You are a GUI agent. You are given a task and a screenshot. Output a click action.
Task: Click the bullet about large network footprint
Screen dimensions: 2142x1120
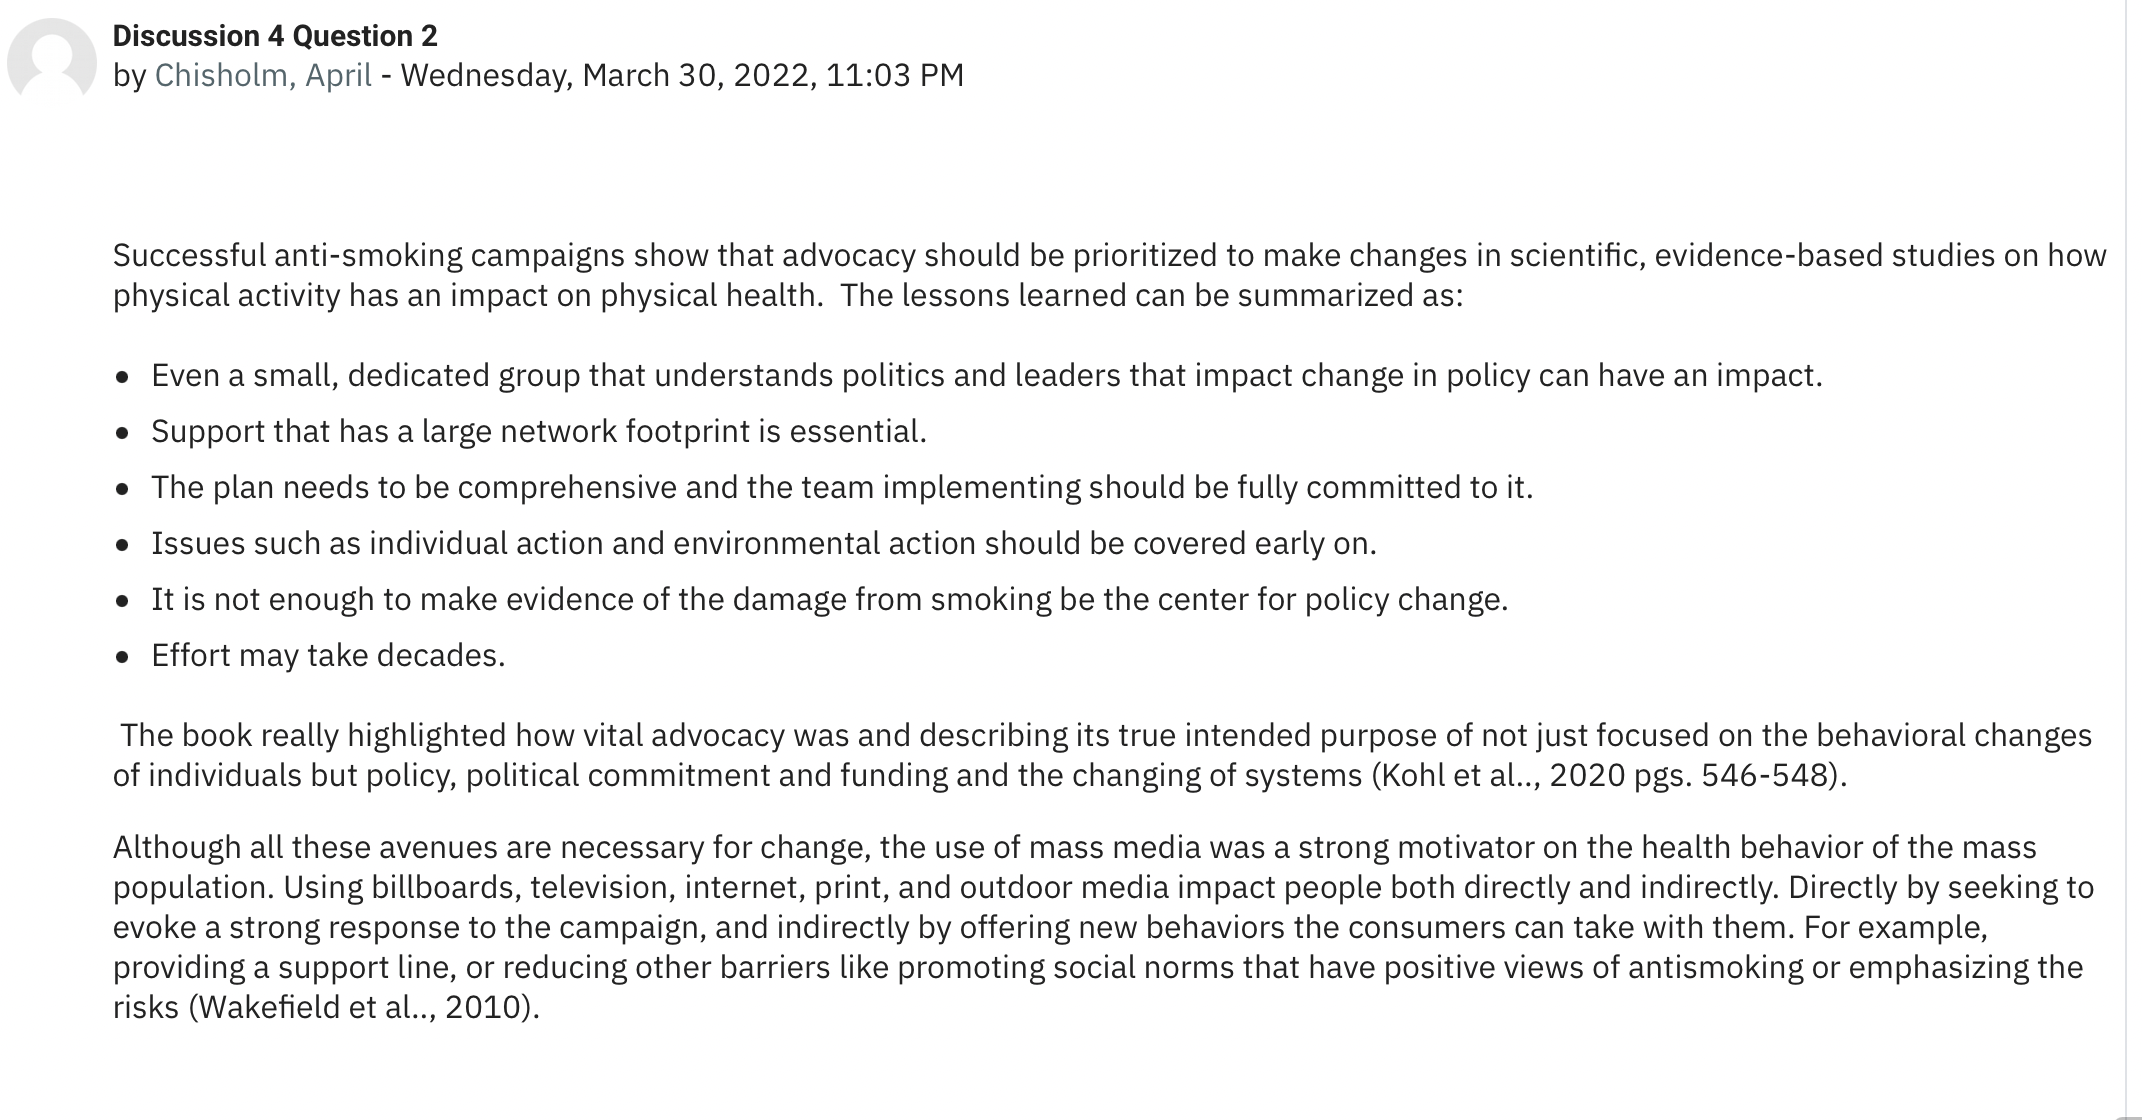click(x=539, y=431)
